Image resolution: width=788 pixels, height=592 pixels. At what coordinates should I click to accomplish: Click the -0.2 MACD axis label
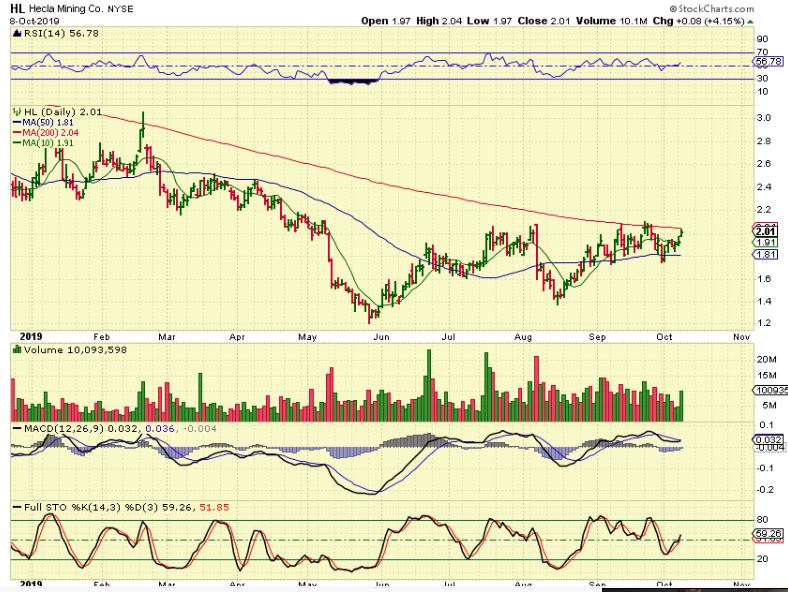click(766, 489)
